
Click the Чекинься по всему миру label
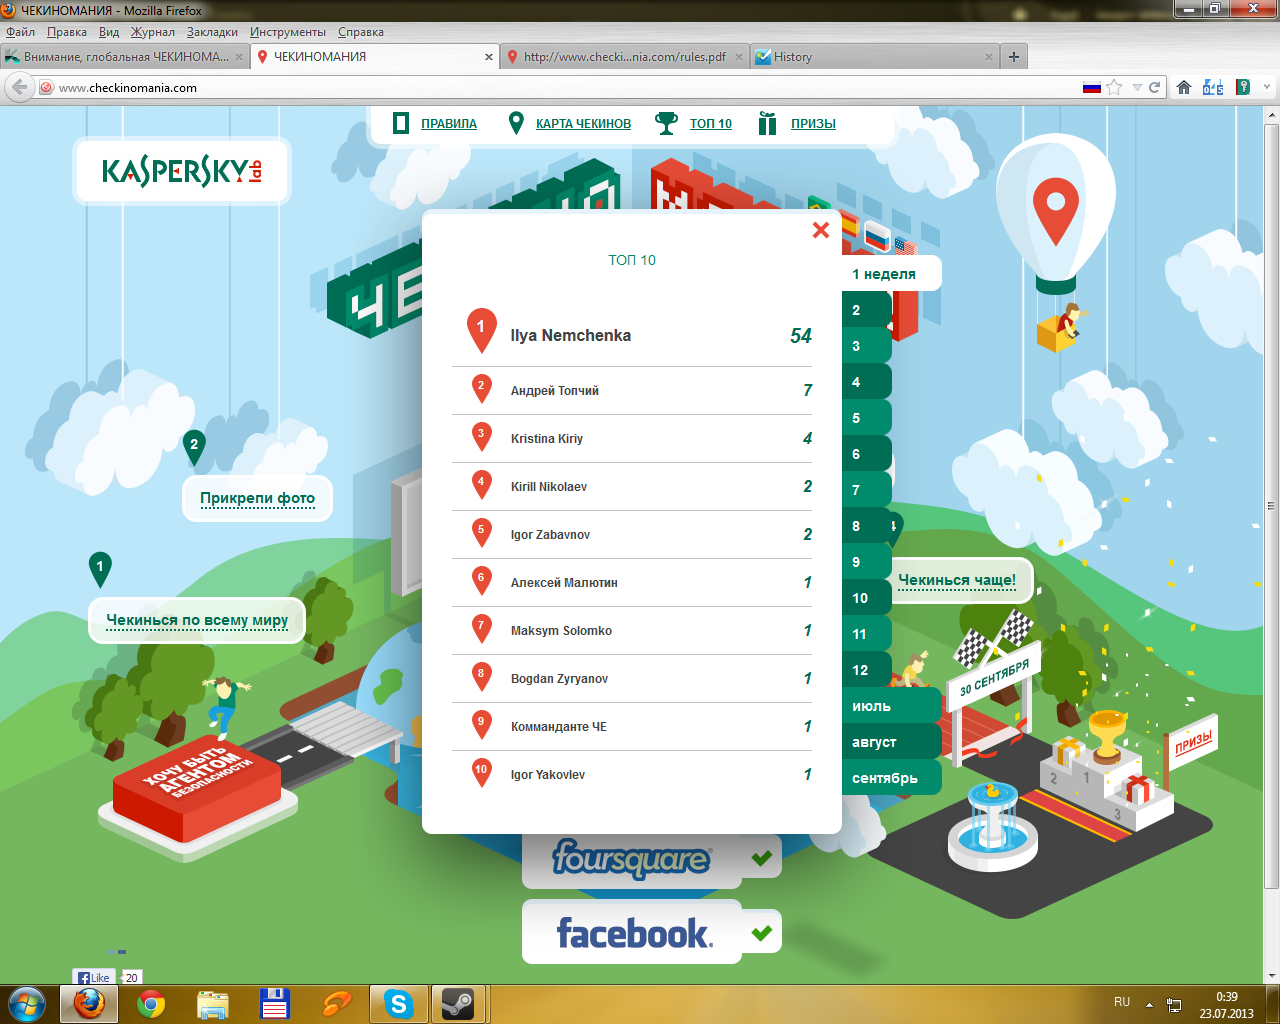click(197, 620)
